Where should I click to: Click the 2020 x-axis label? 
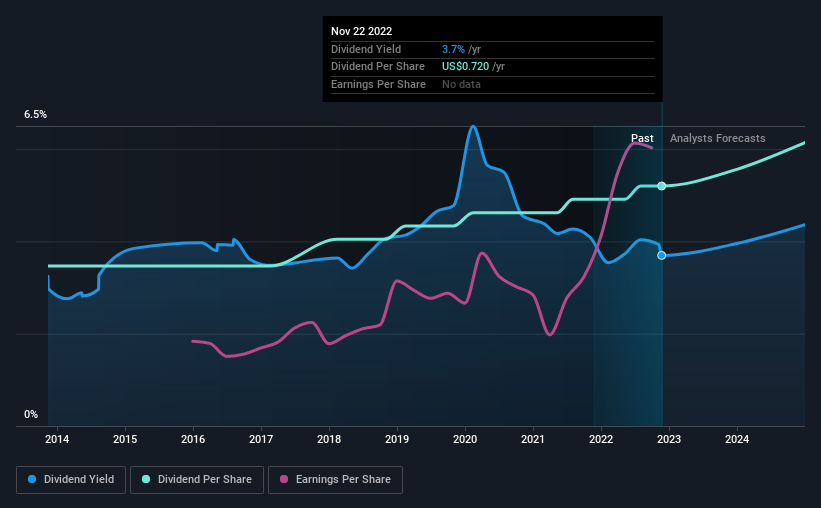point(465,439)
